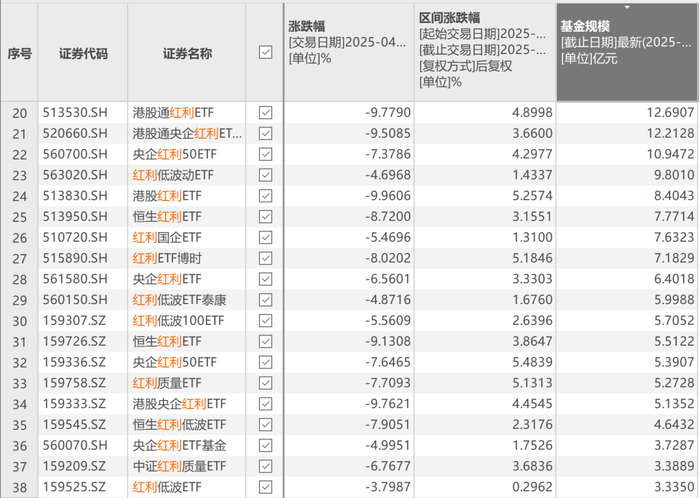
Task: Click the 涨跌幅 value -9.7790
Action: tap(388, 112)
